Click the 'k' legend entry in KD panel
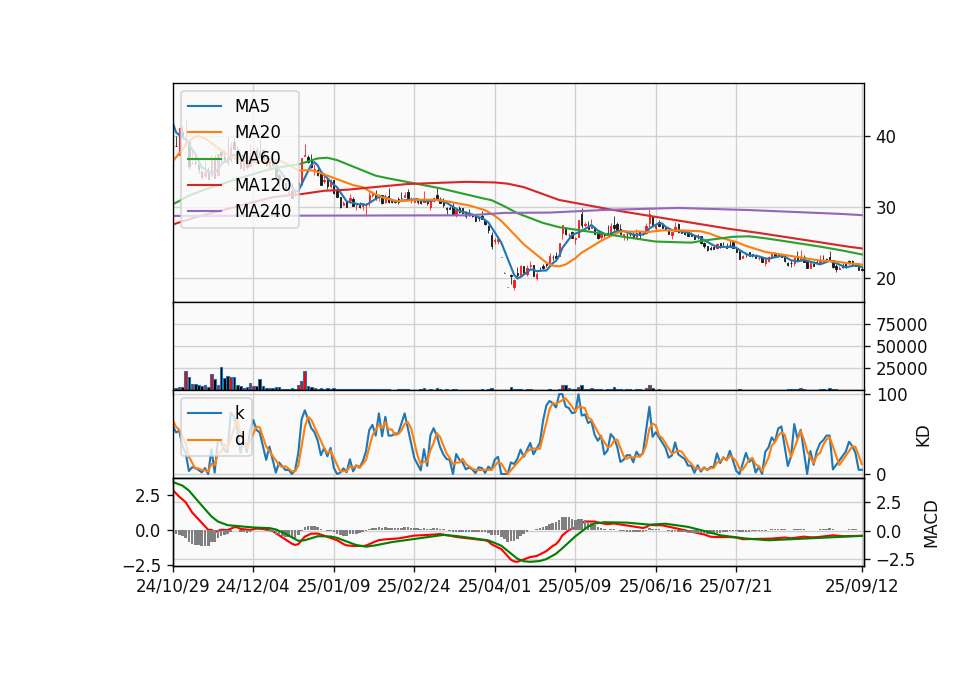Viewport: 960px width, 690px height. [x=239, y=413]
